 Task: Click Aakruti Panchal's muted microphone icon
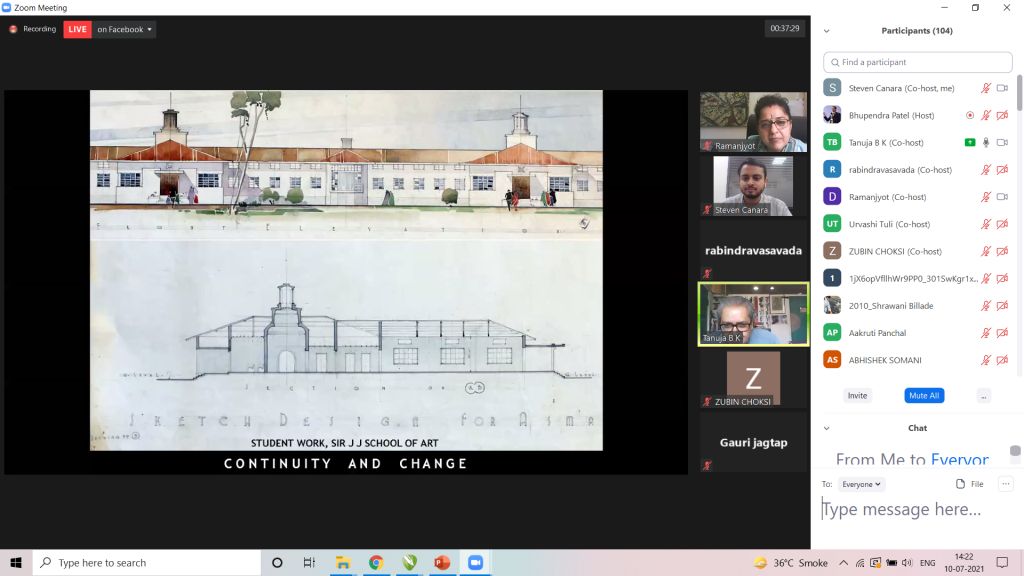tap(986, 333)
